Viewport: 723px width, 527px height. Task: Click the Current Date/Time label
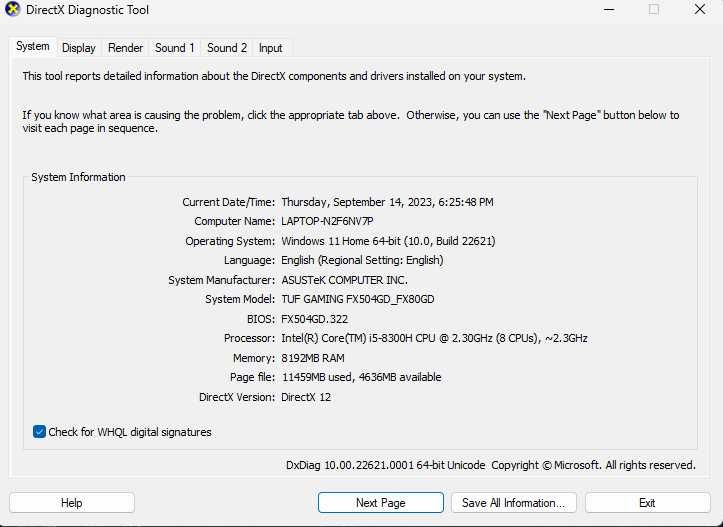pos(228,202)
